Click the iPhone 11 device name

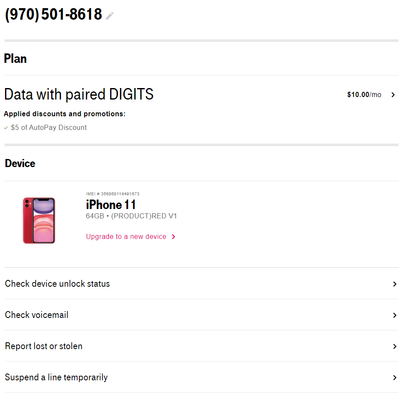(111, 205)
